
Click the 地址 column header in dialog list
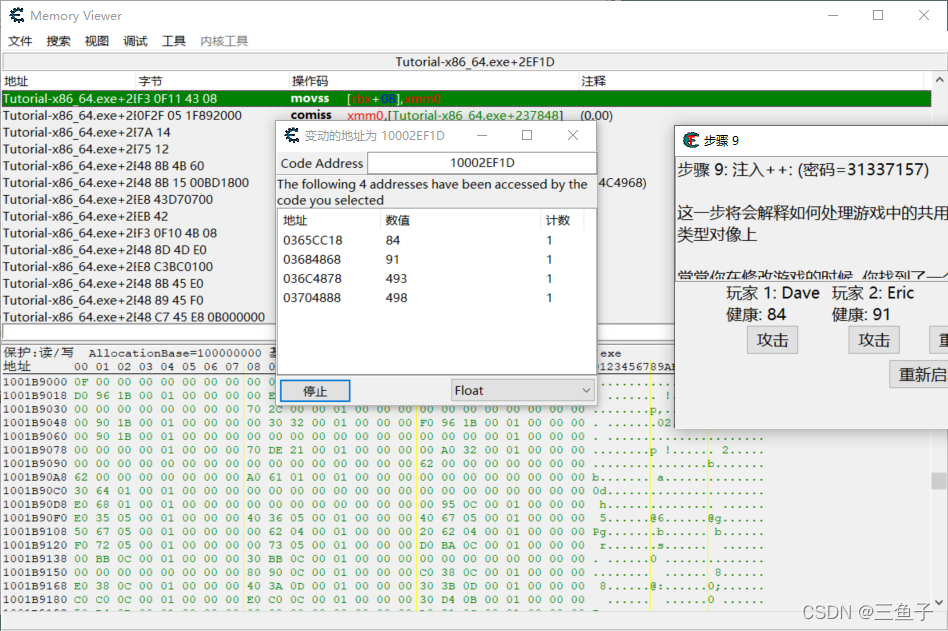330,221
